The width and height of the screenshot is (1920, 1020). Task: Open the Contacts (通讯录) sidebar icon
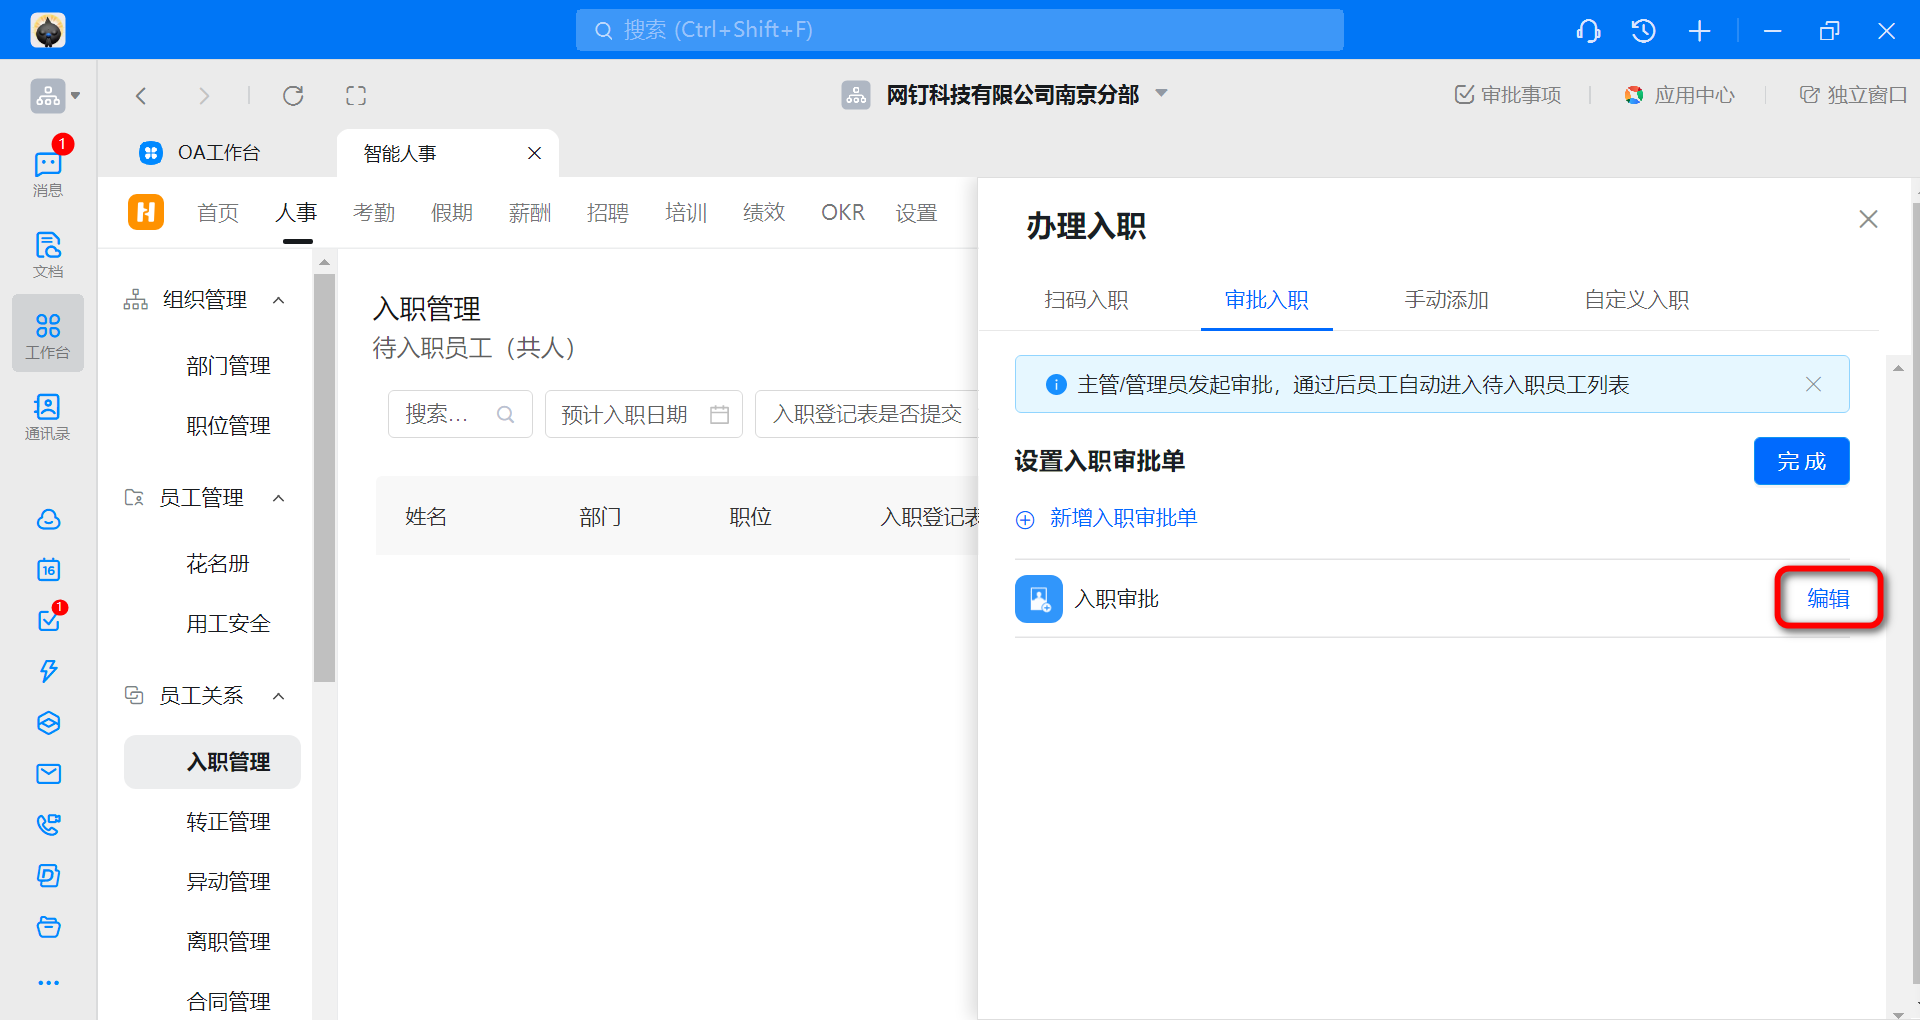pyautogui.click(x=48, y=416)
